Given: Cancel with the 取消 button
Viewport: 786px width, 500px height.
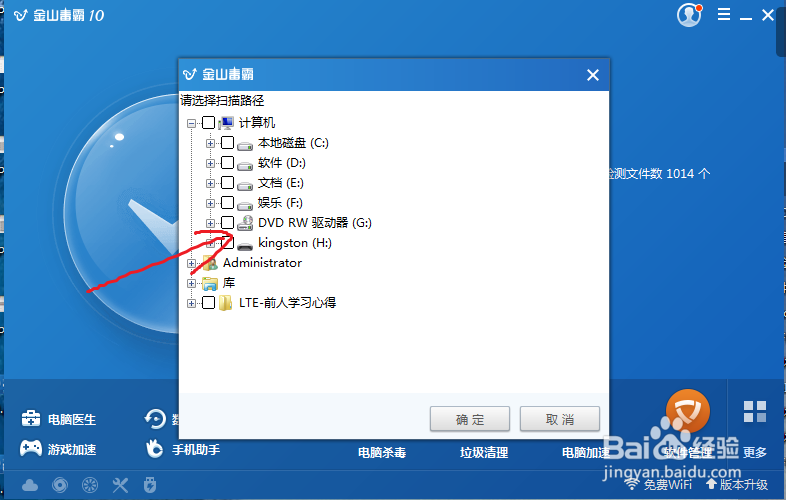Looking at the screenshot, I should 559,419.
